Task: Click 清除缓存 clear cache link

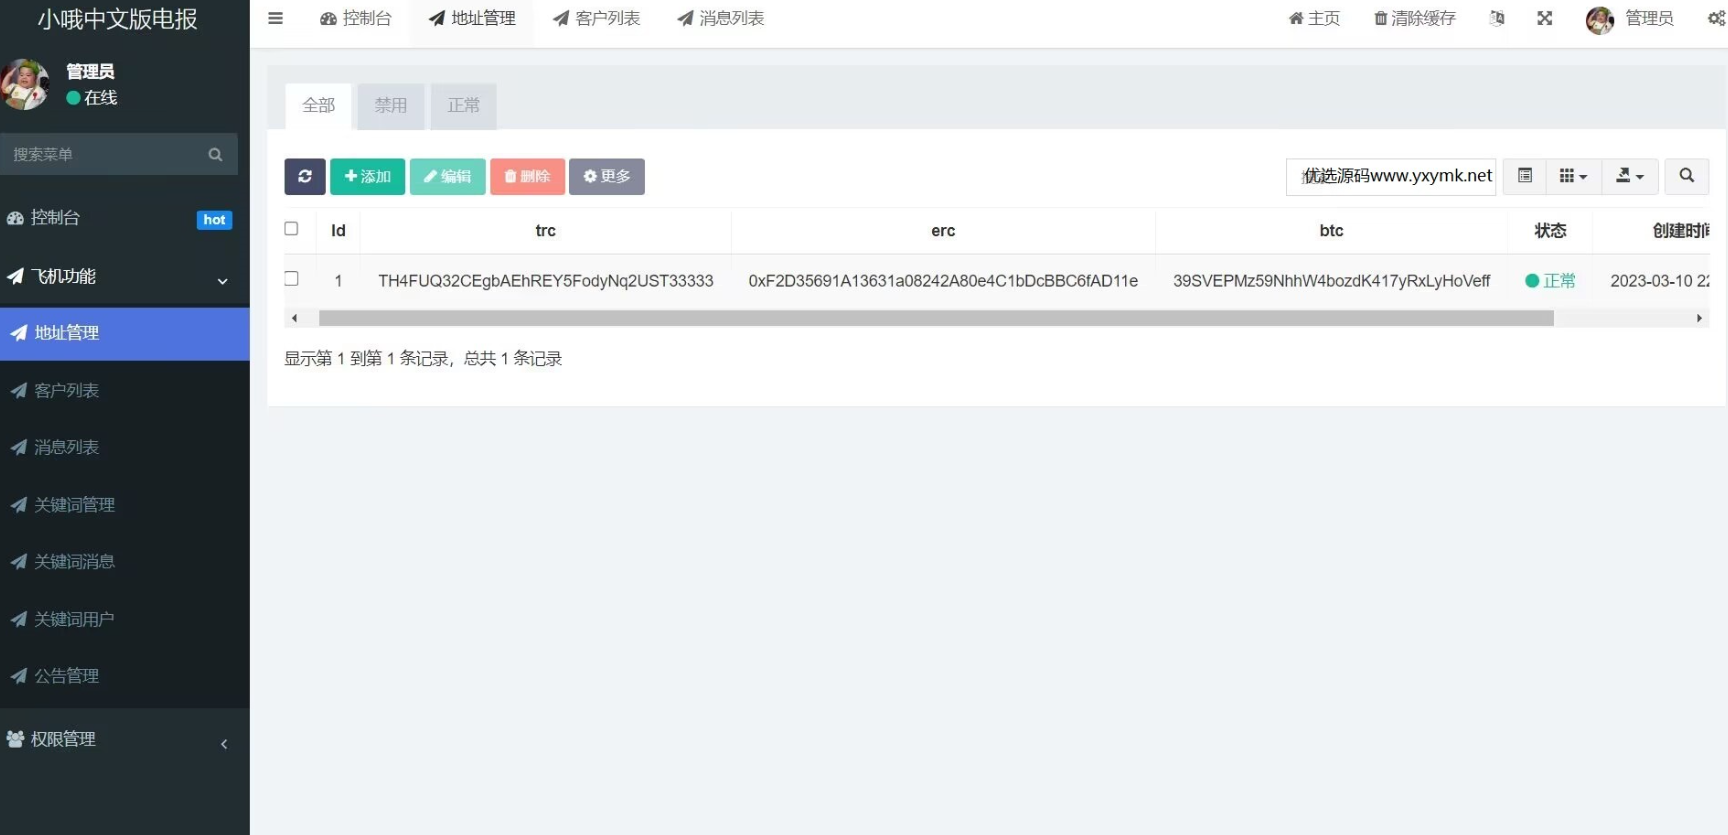Action: (1415, 19)
